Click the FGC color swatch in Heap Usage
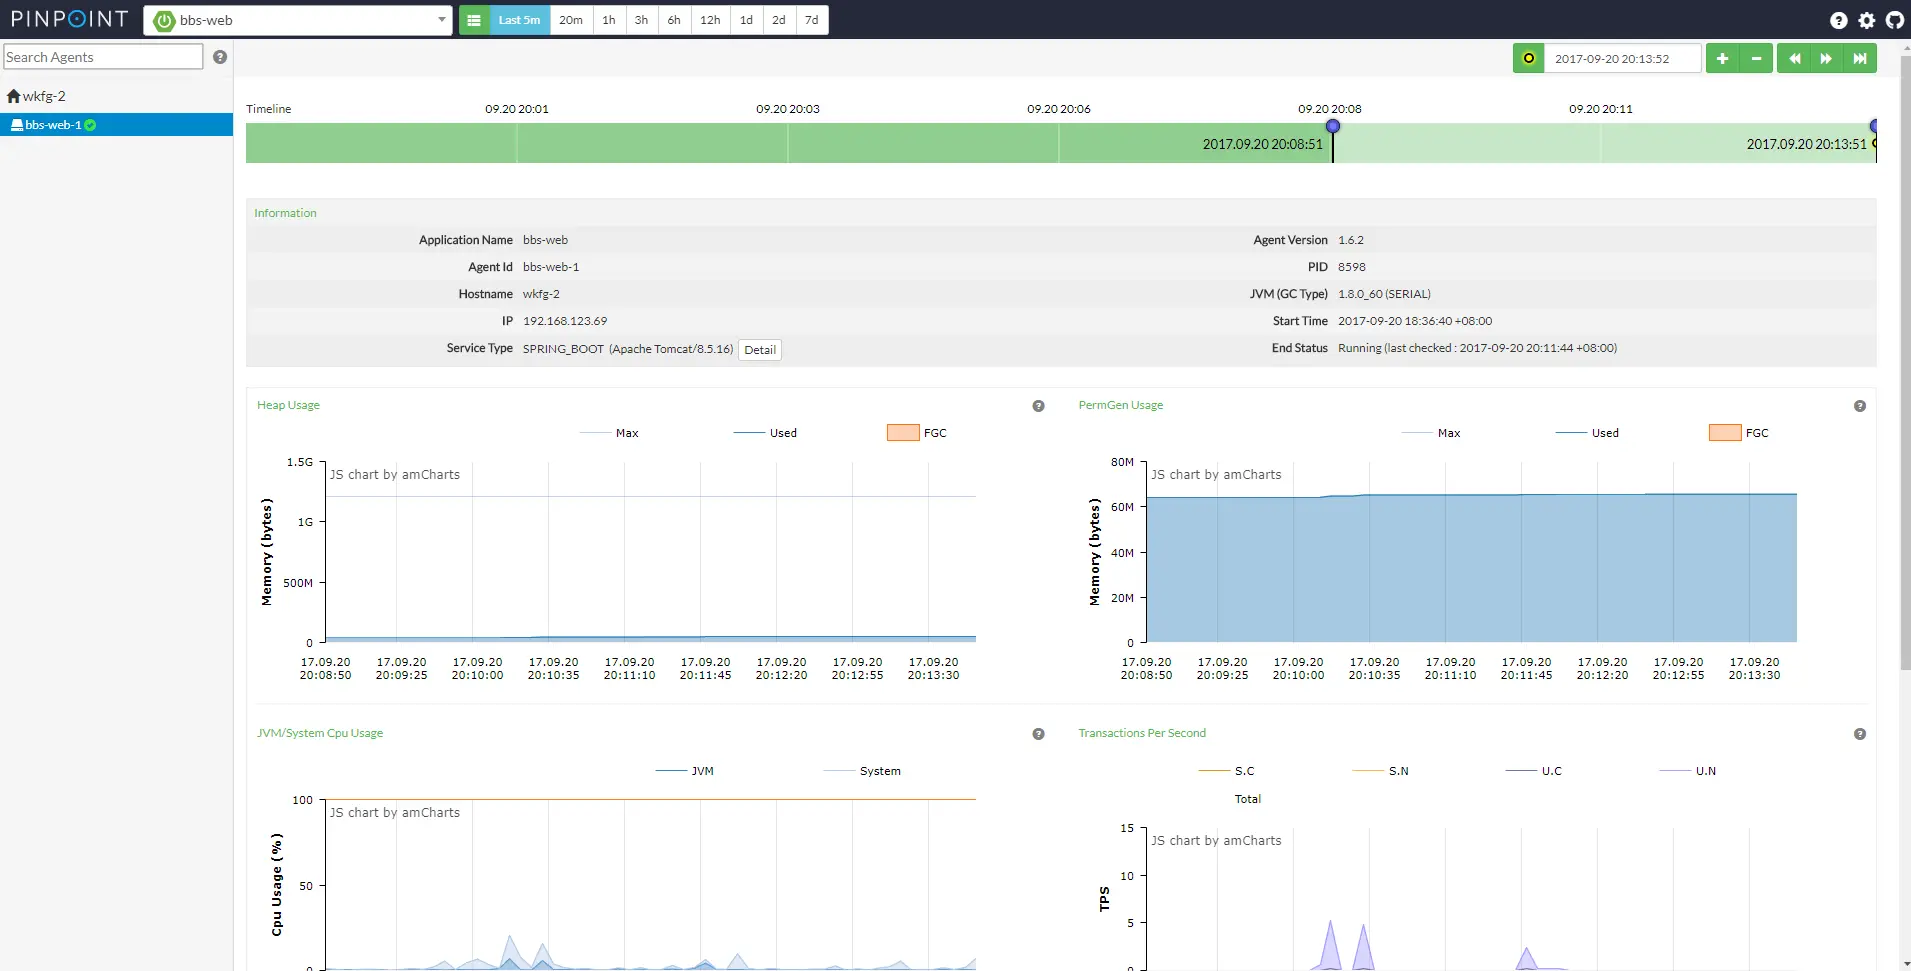Viewport: 1911px width, 971px height. coord(903,433)
